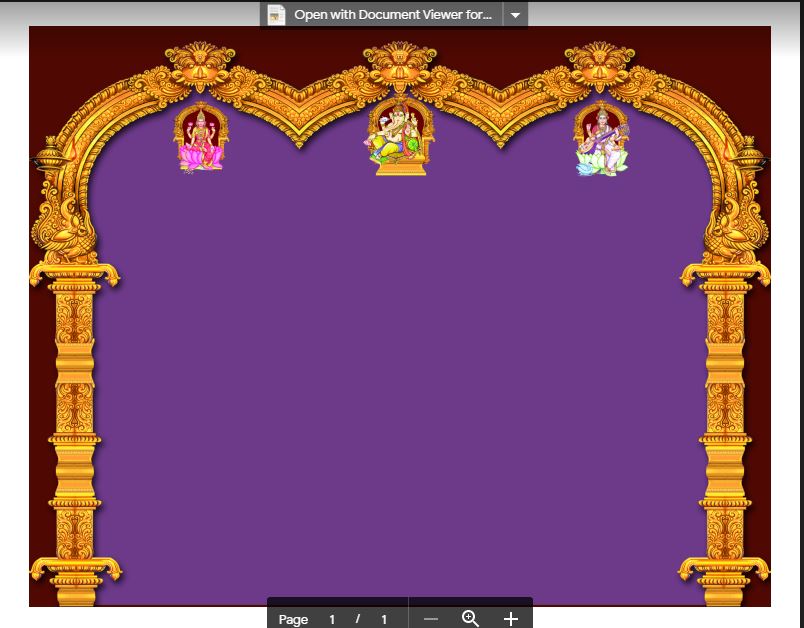The width and height of the screenshot is (804, 628).
Task: Click the document file icon in header
Action: [276, 15]
